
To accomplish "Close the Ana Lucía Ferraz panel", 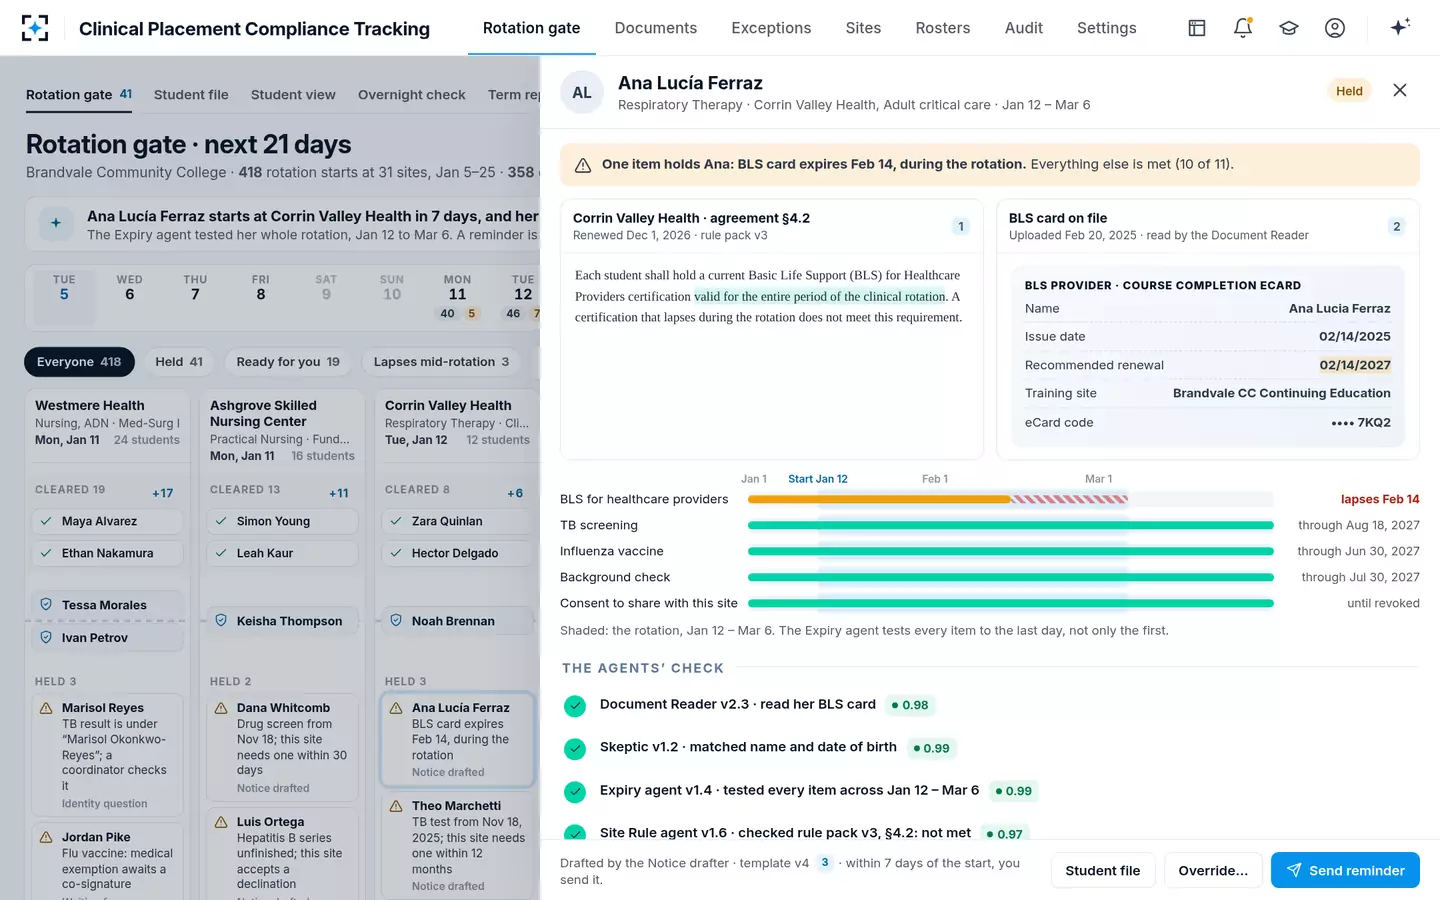I will [x=1400, y=90].
